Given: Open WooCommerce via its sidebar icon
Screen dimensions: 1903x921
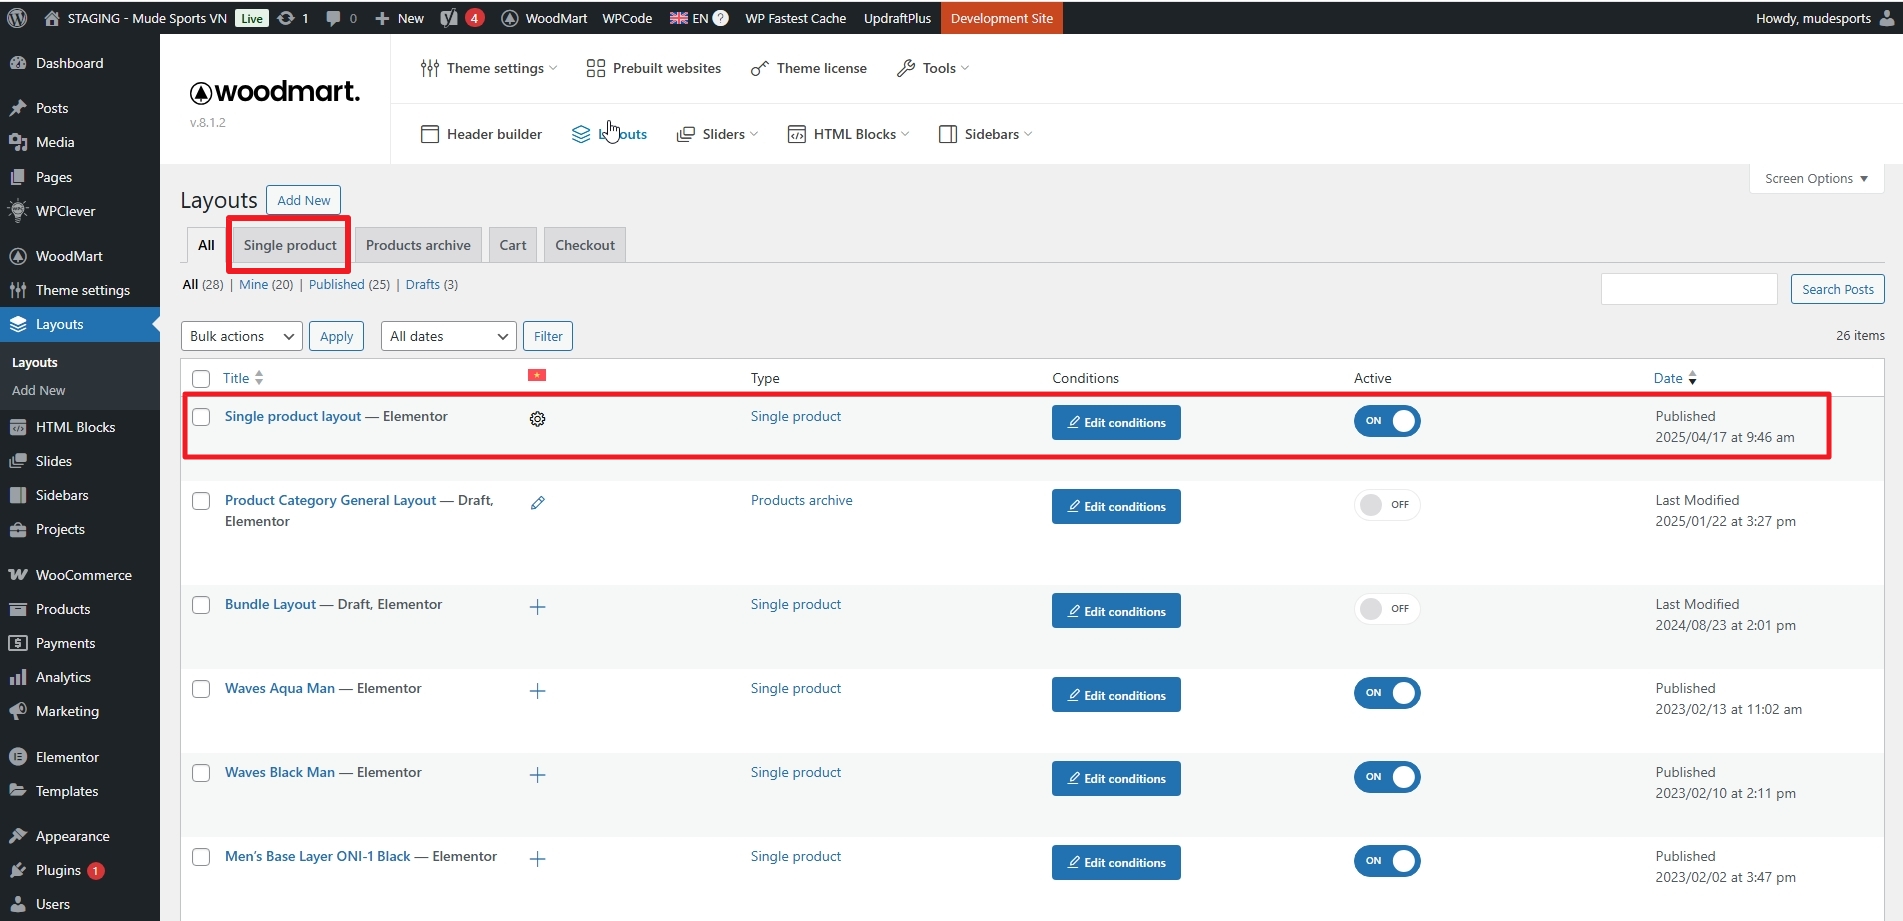Looking at the screenshot, I should [17, 575].
